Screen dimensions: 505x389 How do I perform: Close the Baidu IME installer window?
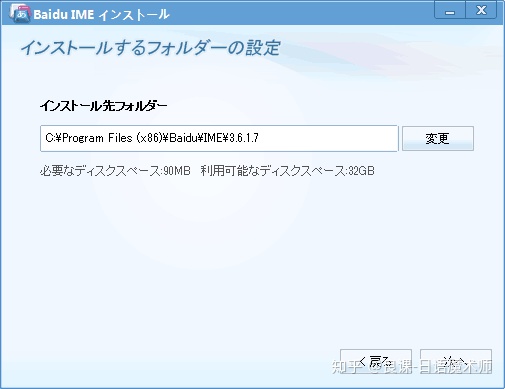pos(481,11)
